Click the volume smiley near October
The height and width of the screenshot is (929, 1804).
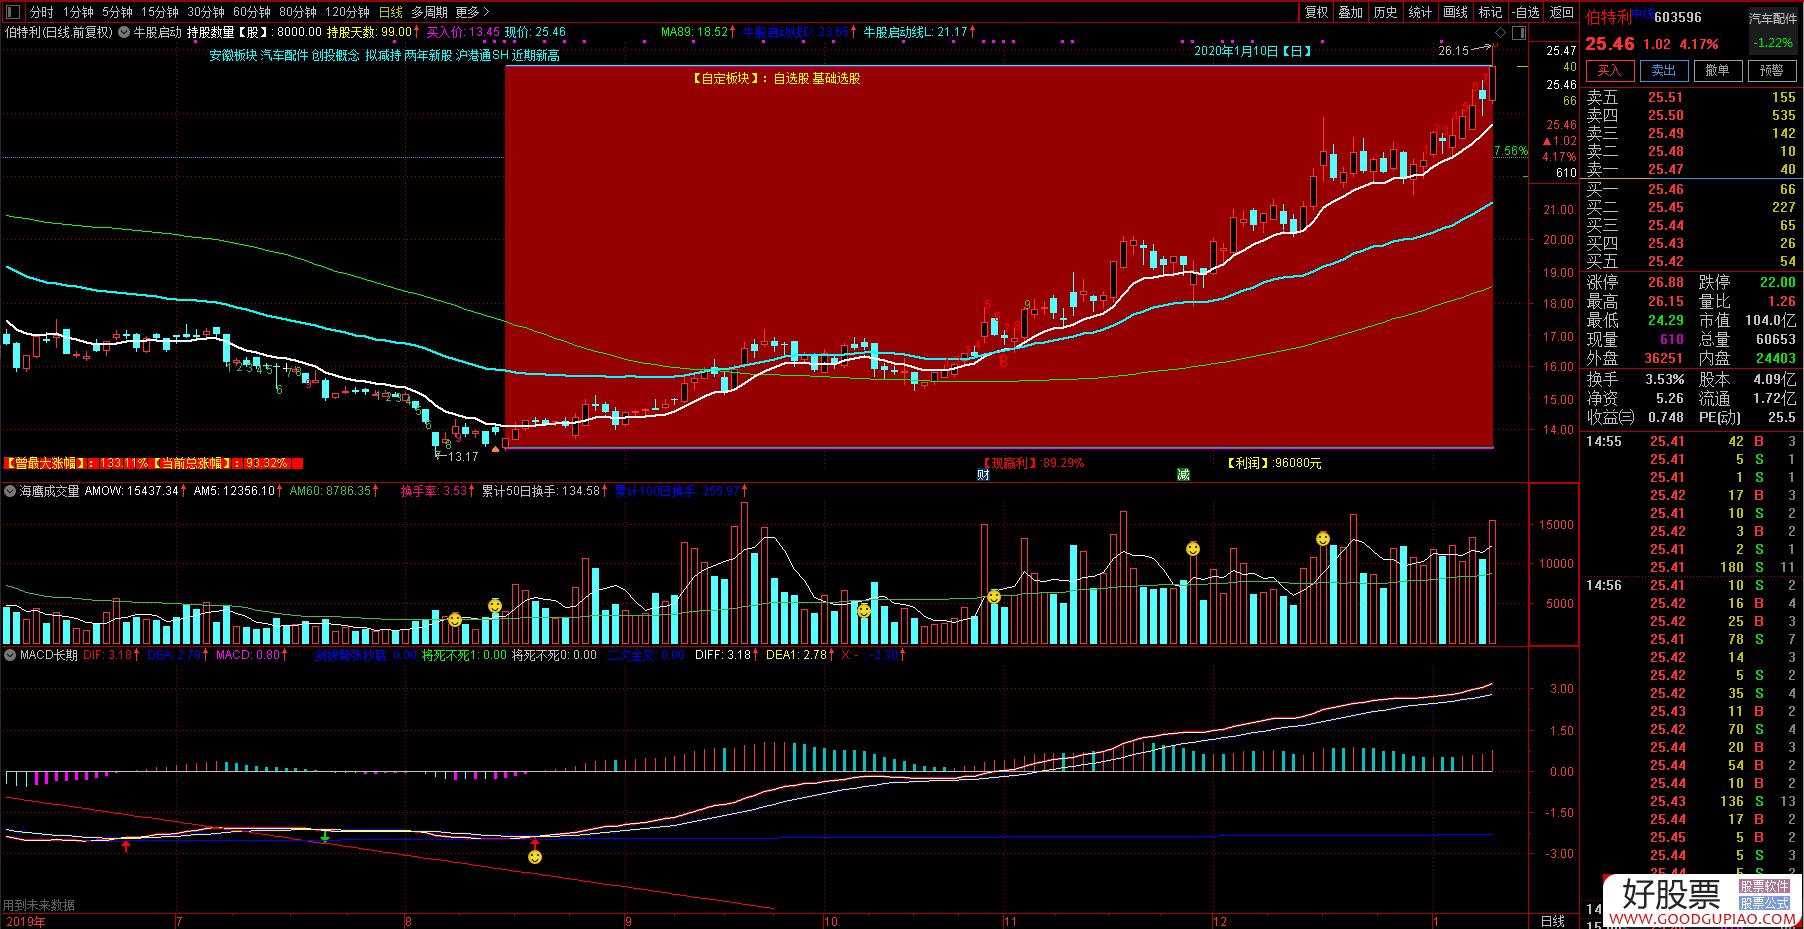coord(864,610)
